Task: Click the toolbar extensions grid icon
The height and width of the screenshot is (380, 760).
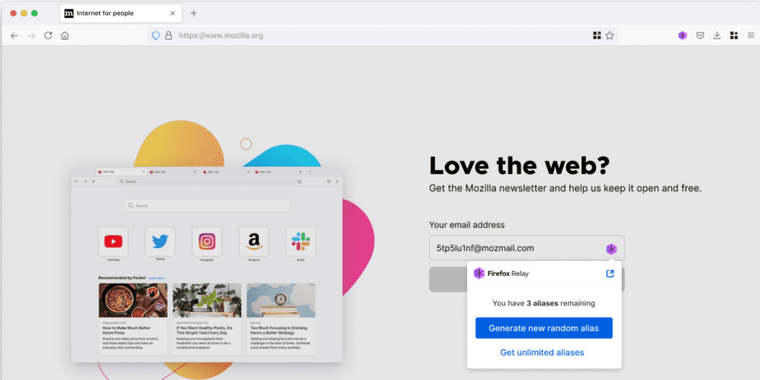Action: 734,35
